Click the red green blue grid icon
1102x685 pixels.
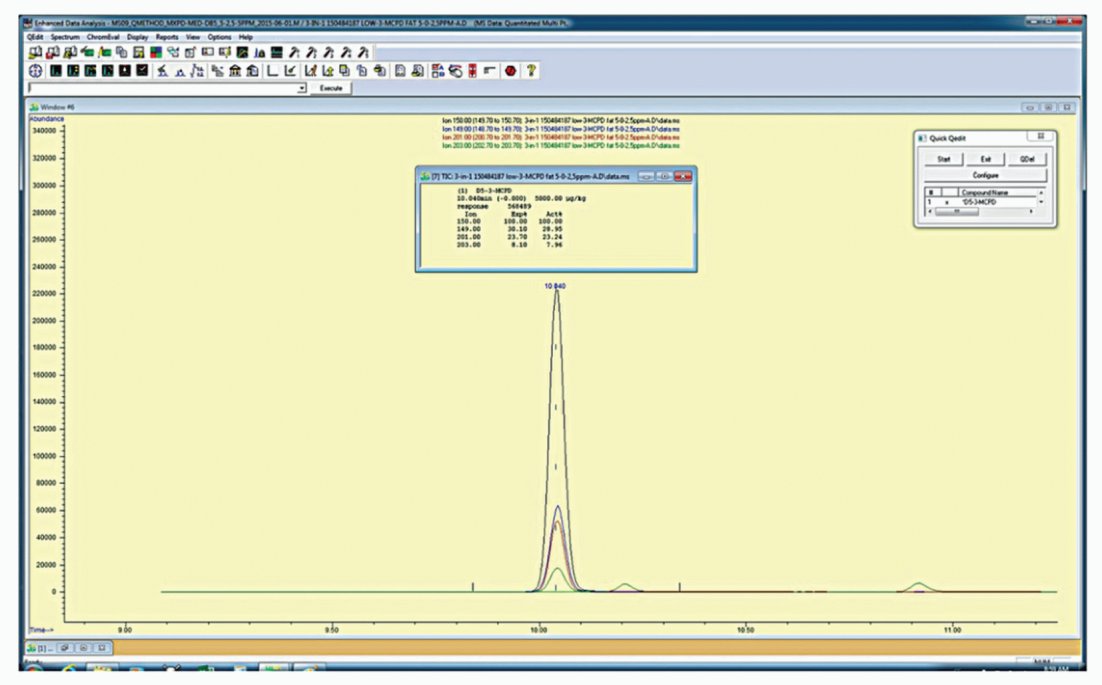tap(155, 52)
